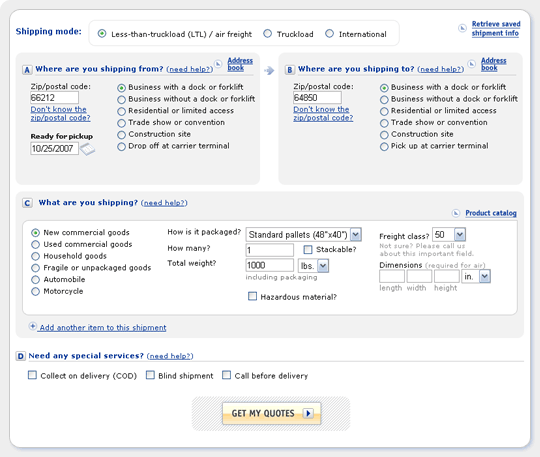Click the icon beside Retrieve saved shipment info
Viewport: 540px width, 457px height.
(x=462, y=28)
